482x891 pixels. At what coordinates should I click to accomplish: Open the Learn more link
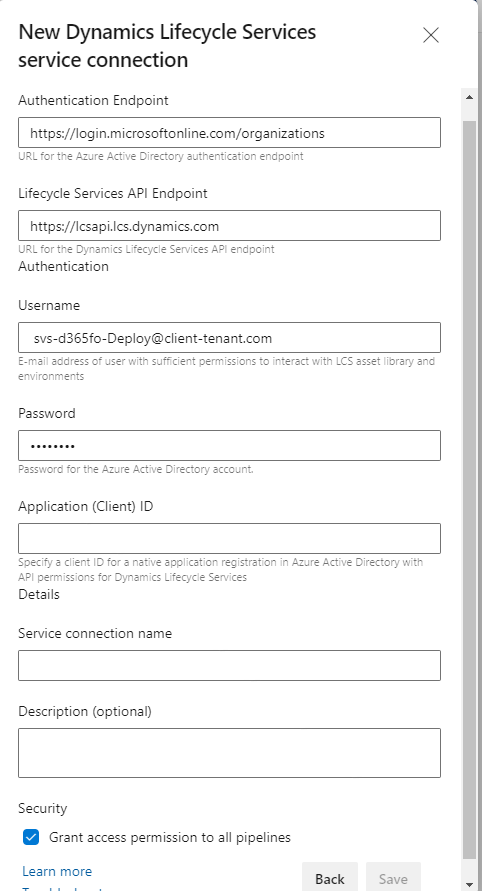57,871
